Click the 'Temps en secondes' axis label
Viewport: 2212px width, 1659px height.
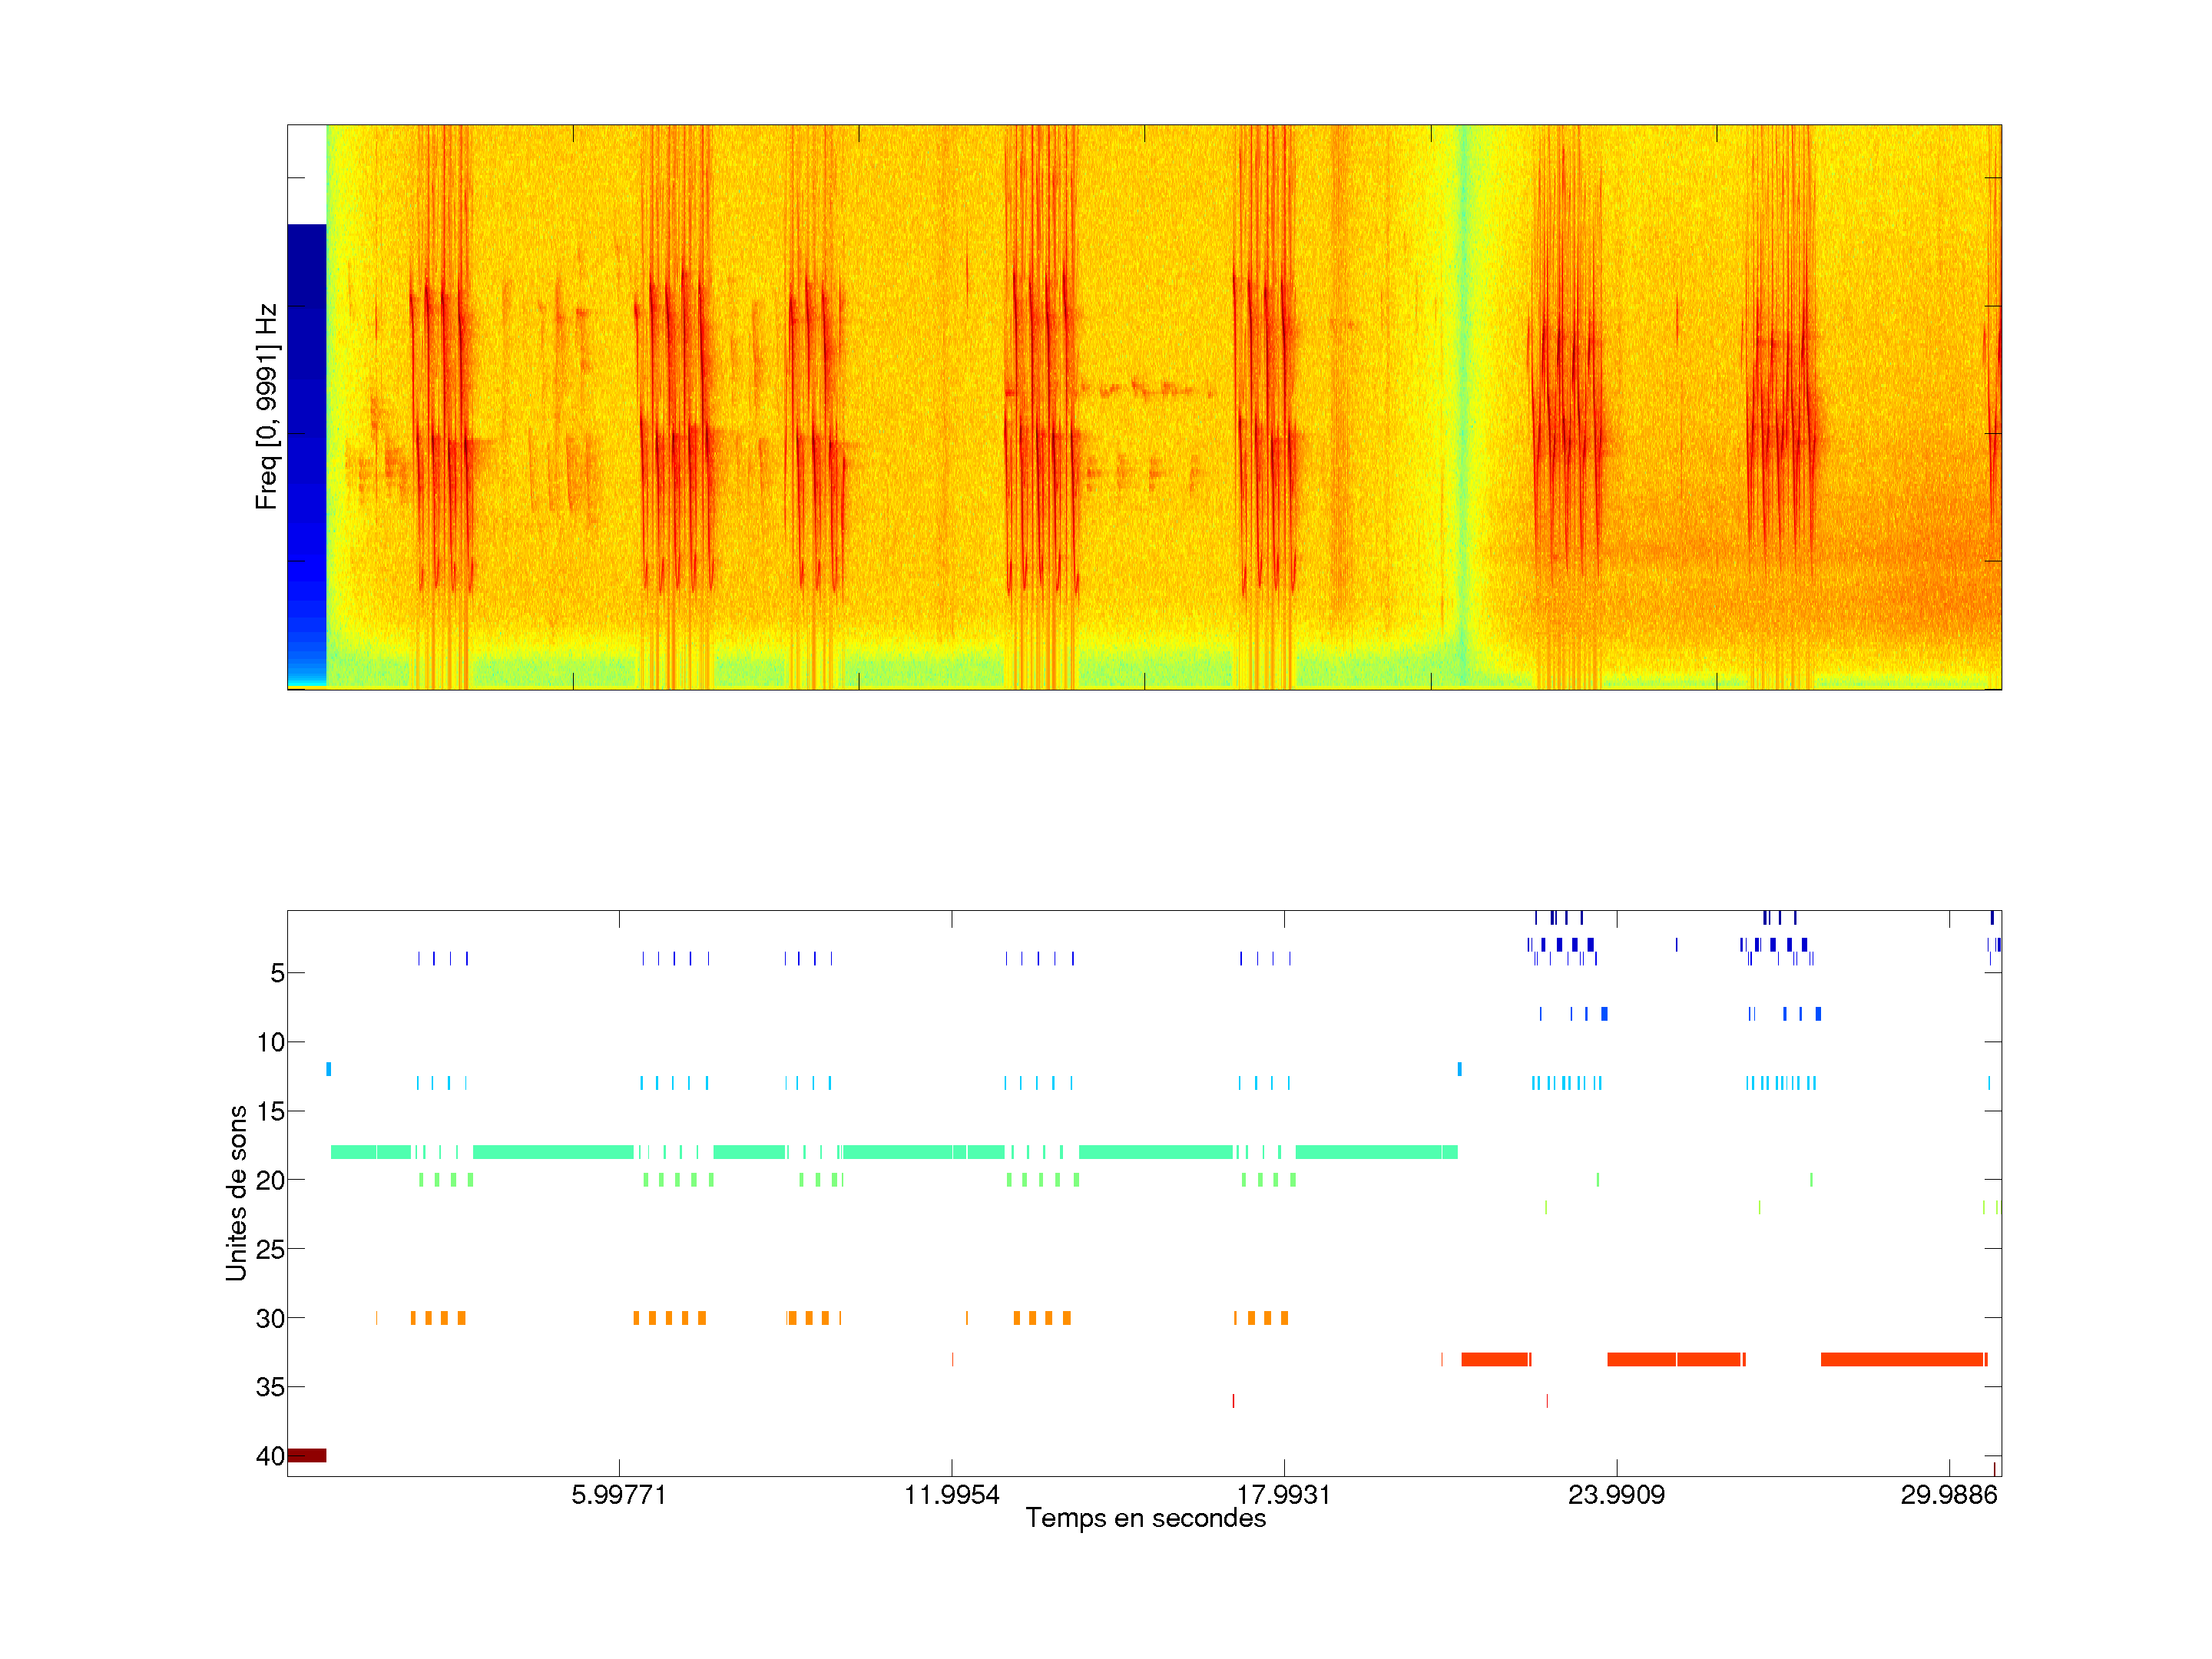click(1145, 1518)
